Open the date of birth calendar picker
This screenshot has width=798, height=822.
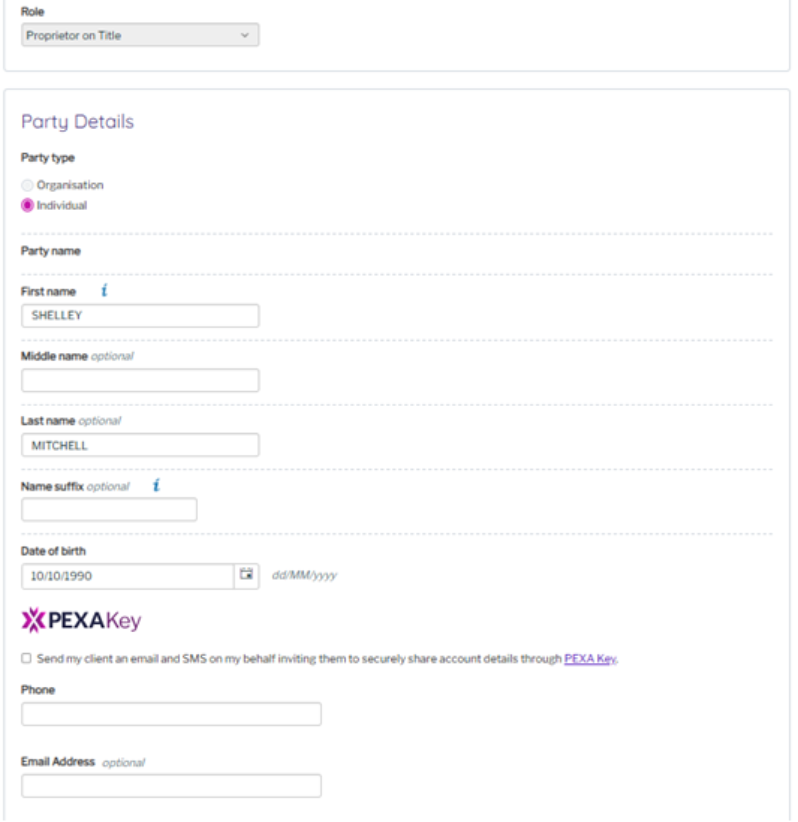click(x=246, y=576)
